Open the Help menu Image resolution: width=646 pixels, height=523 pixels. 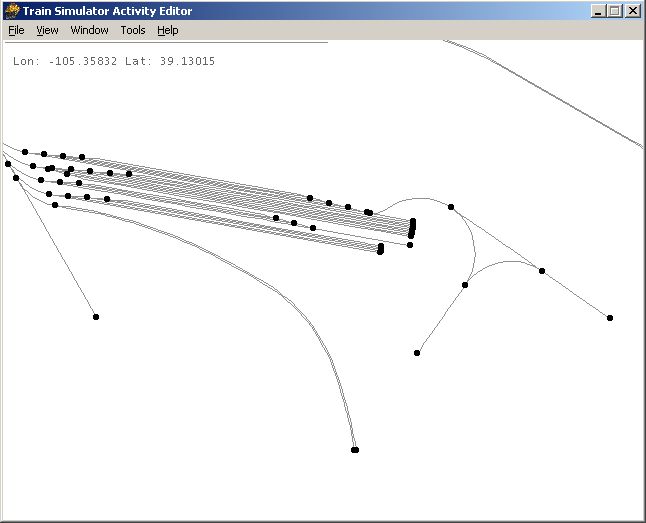pyautogui.click(x=168, y=30)
